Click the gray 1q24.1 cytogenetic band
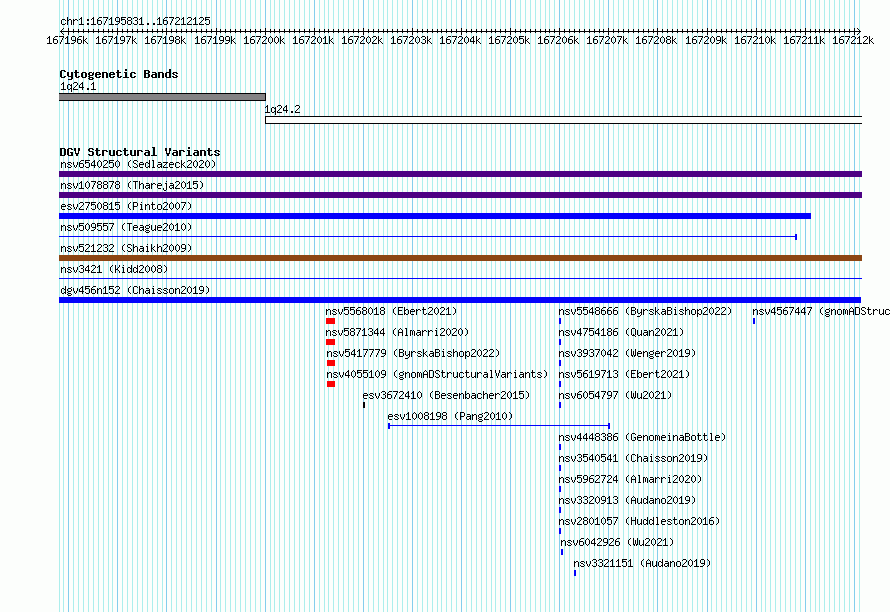Screen dimensions: 890x612 [x=162, y=97]
